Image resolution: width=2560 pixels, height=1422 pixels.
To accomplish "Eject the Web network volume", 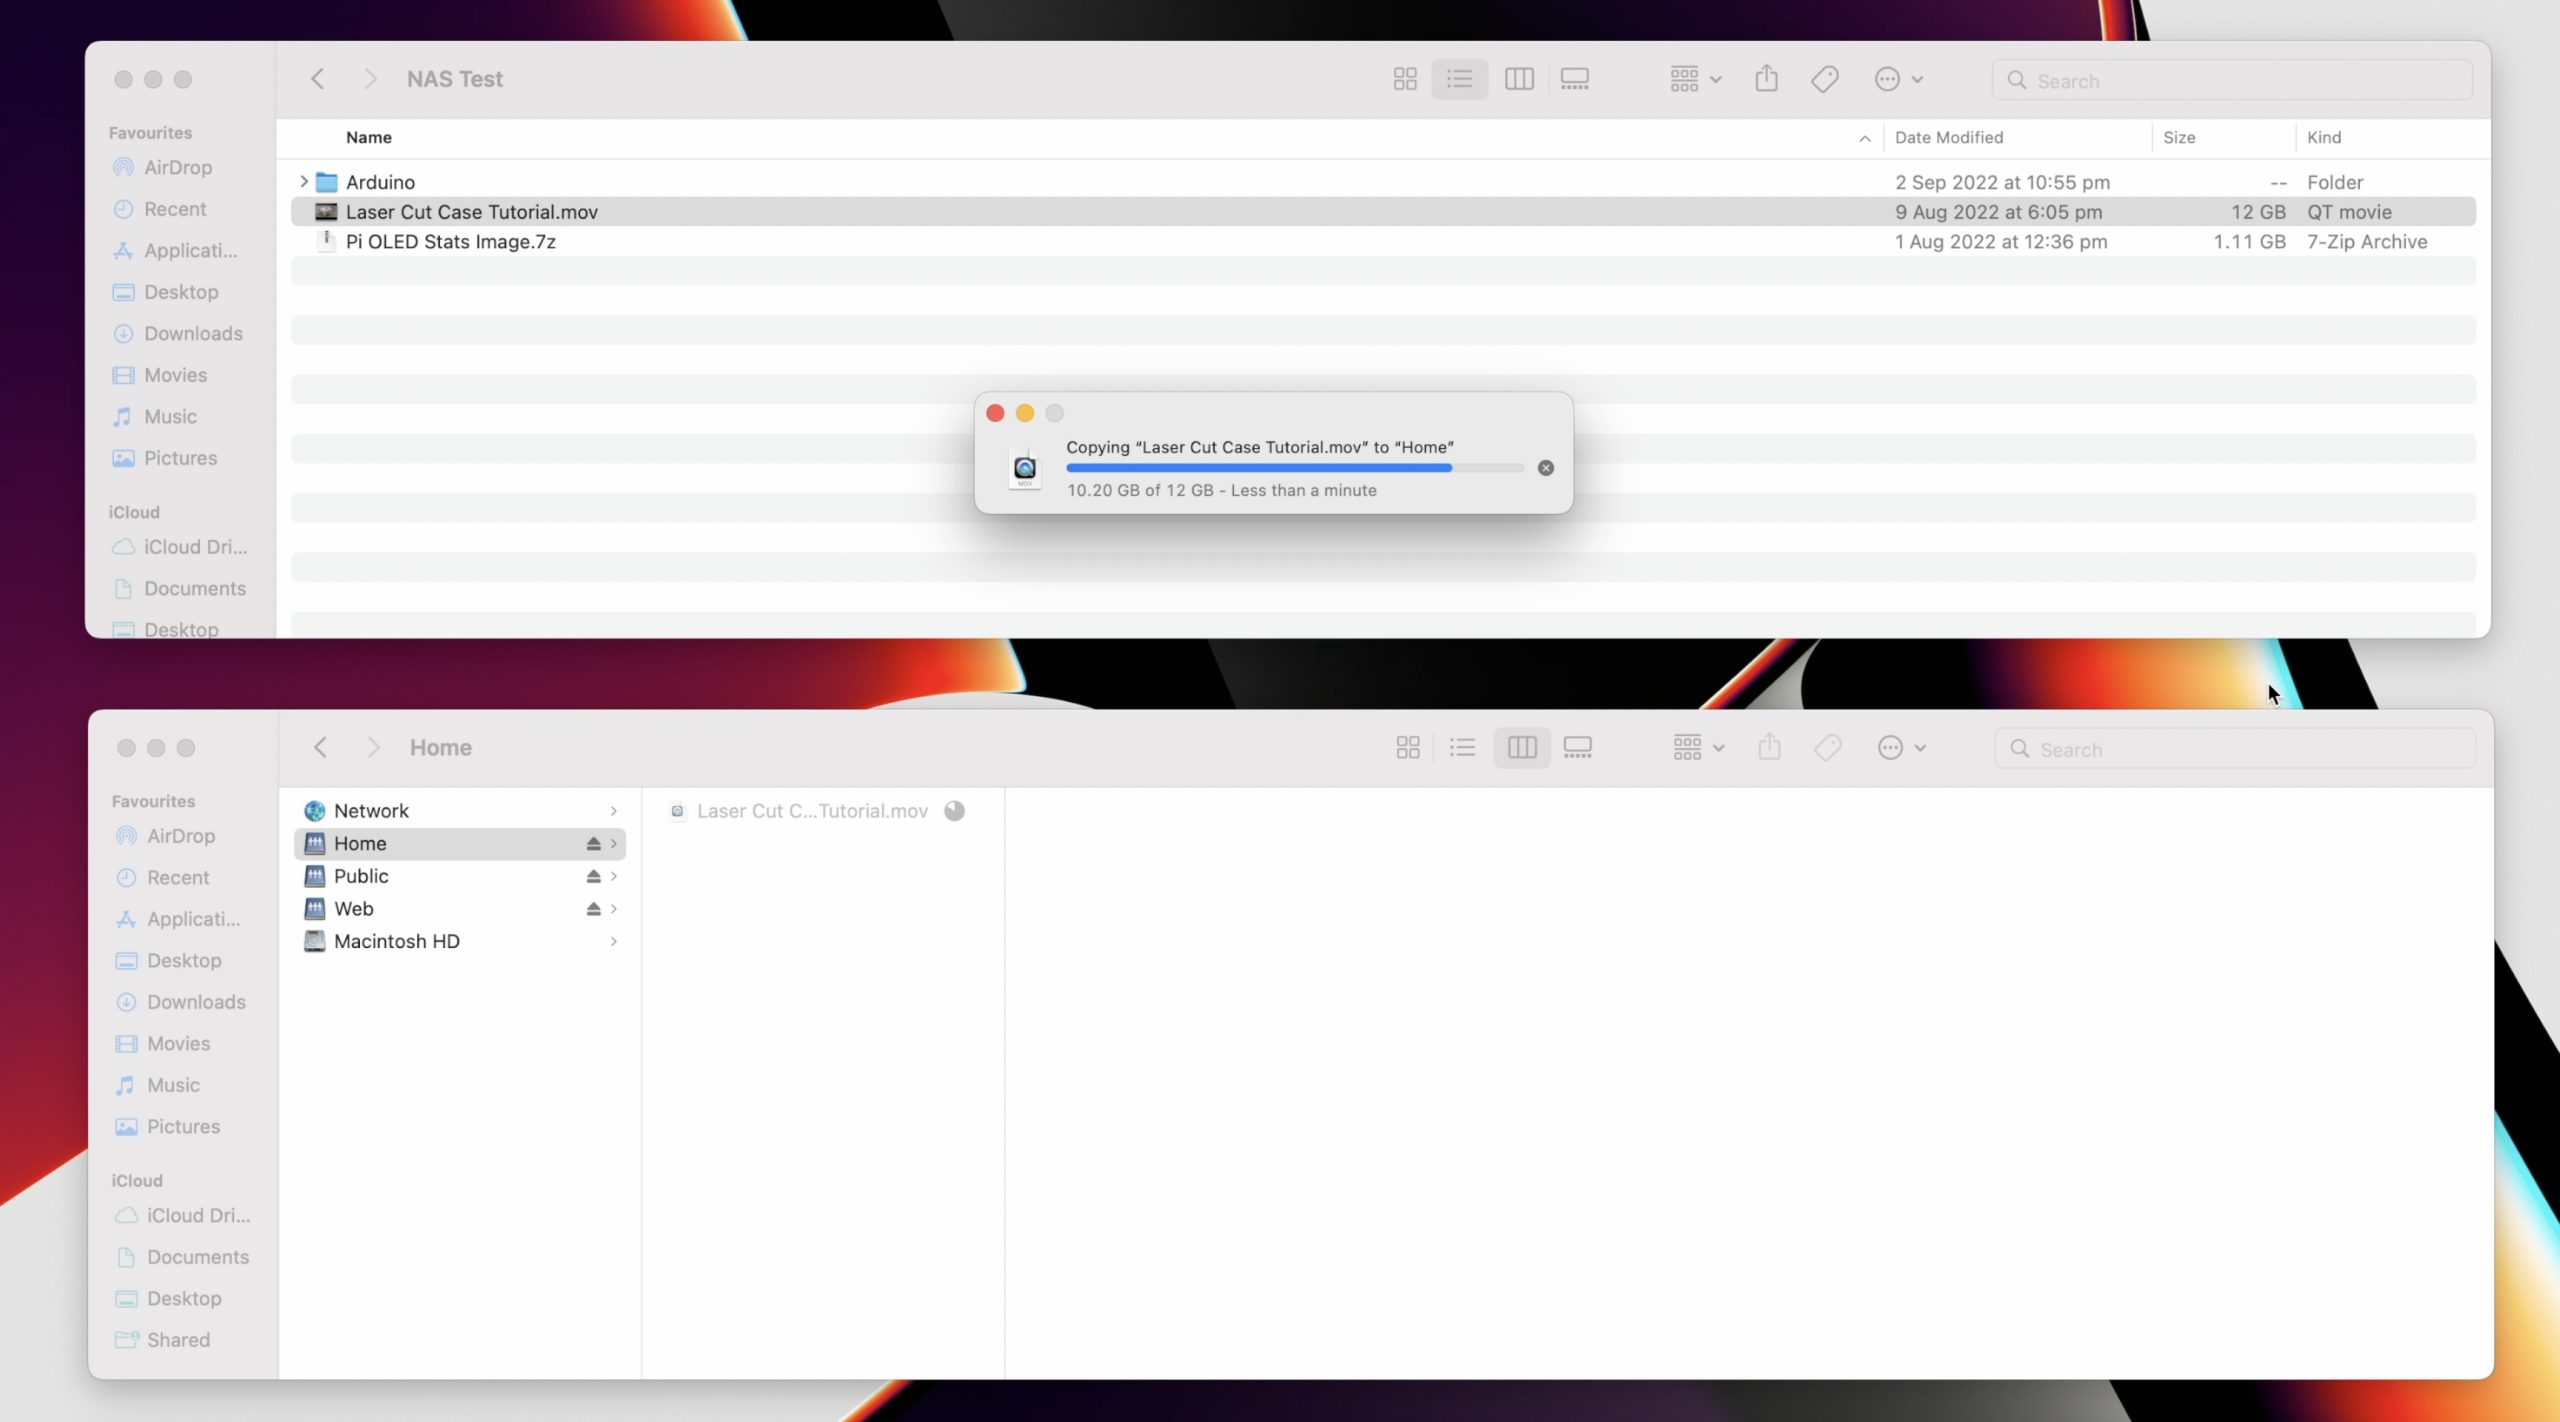I will 593,909.
